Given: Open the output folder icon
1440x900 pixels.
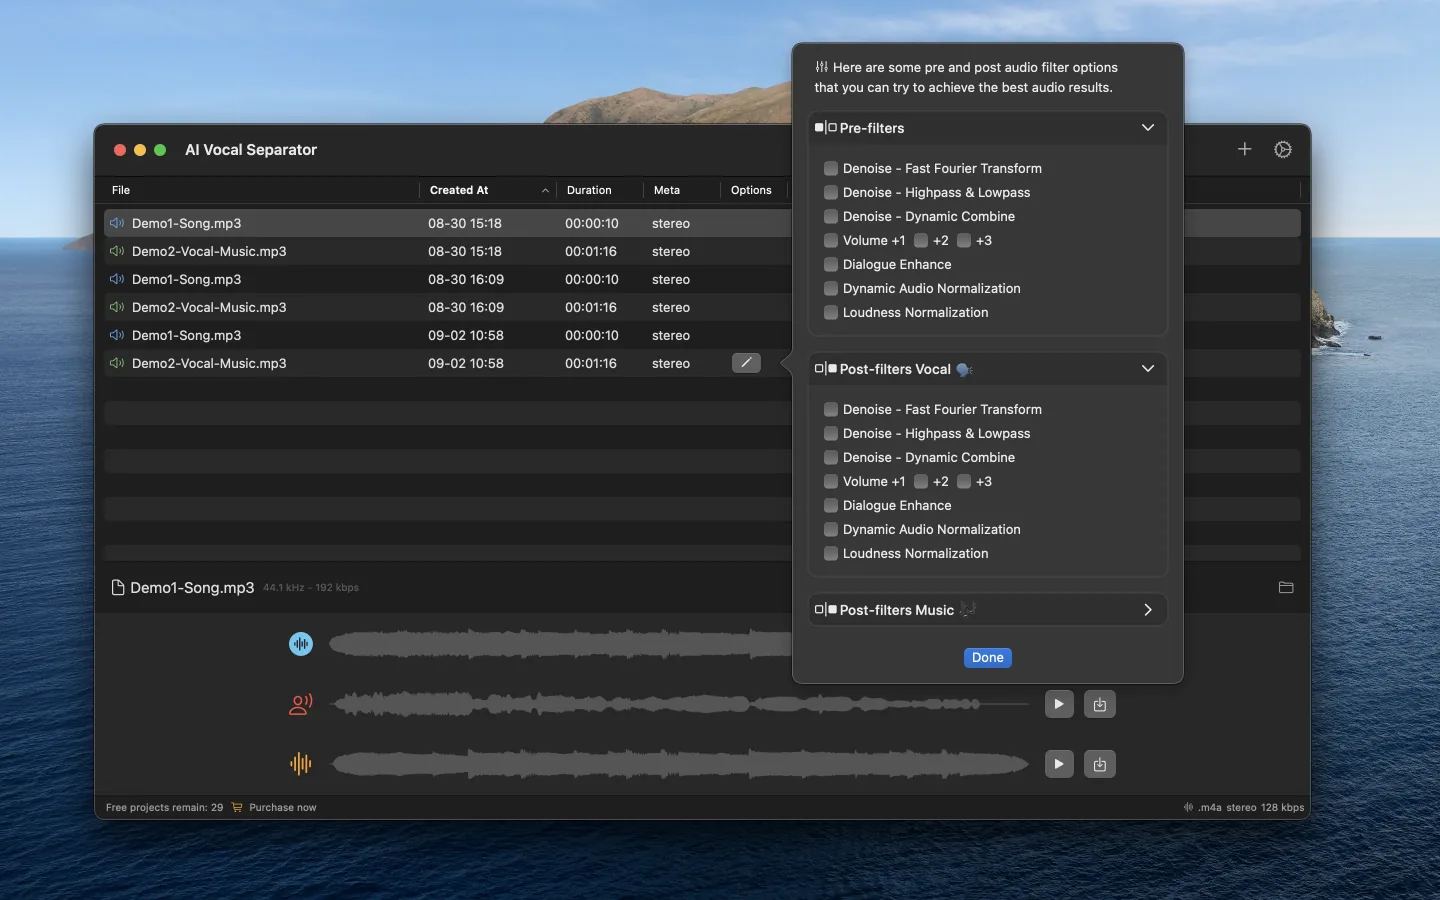Looking at the screenshot, I should (x=1286, y=587).
